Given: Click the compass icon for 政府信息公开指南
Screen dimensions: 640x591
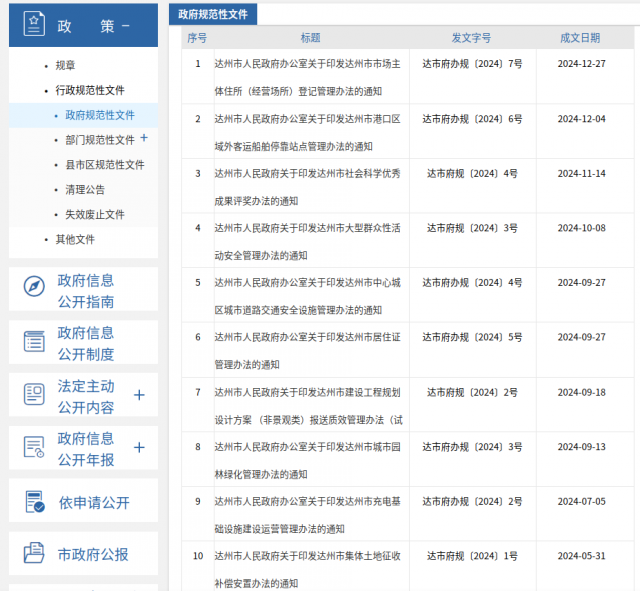Looking at the screenshot, I should [x=34, y=288].
